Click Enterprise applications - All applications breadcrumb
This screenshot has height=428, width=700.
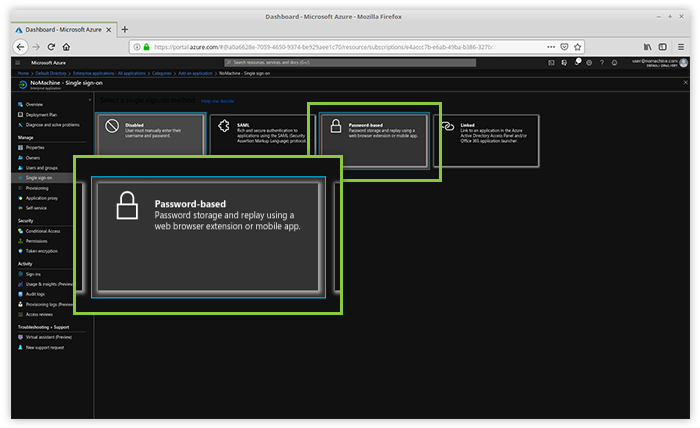(109, 73)
